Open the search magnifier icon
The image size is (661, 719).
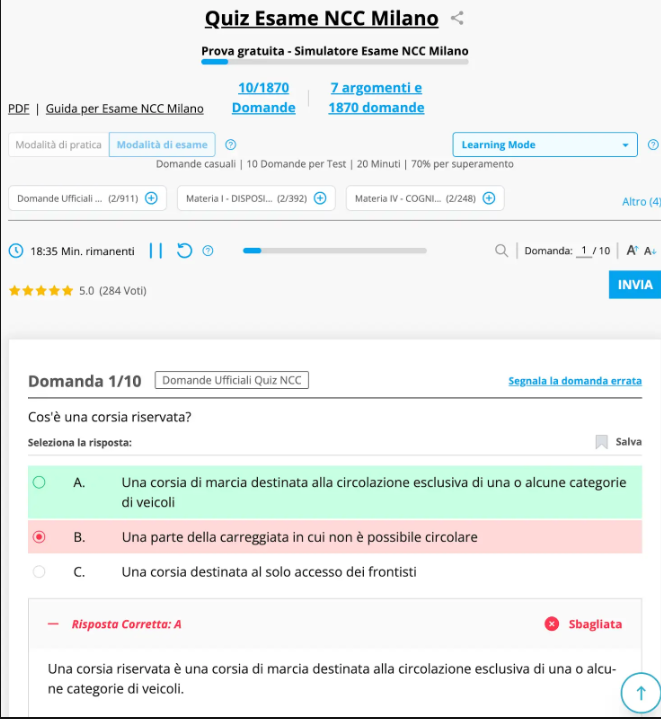click(501, 250)
